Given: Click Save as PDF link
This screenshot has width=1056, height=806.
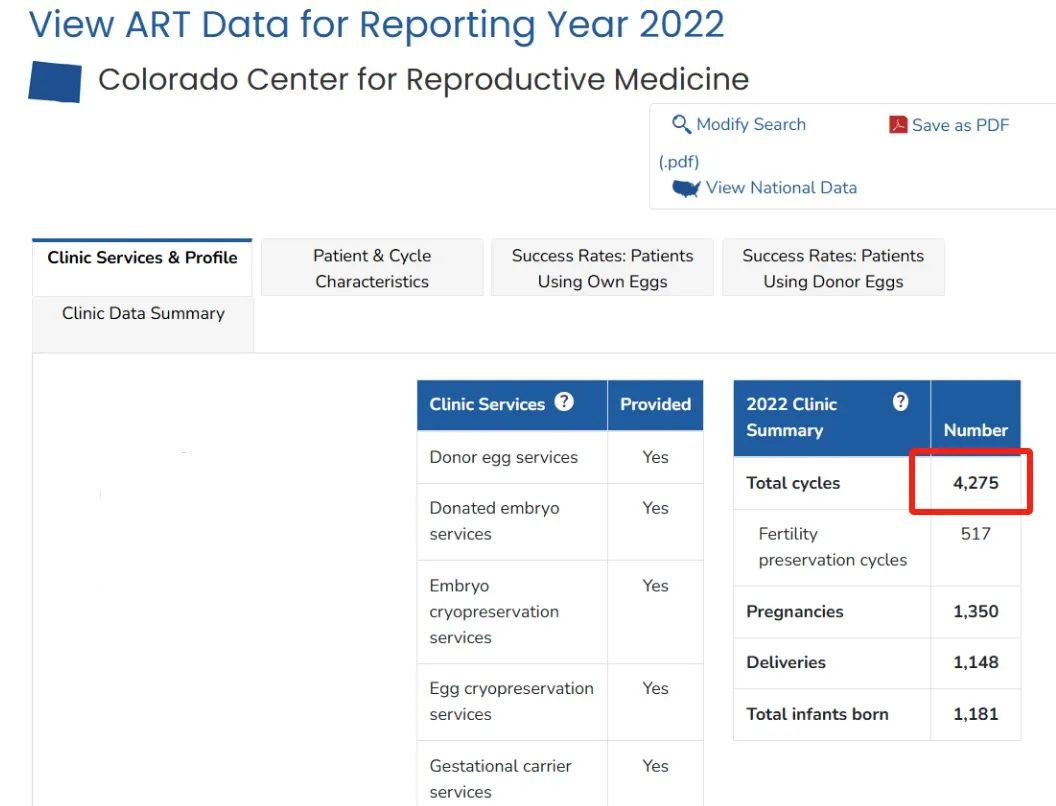Looking at the screenshot, I should (x=960, y=125).
